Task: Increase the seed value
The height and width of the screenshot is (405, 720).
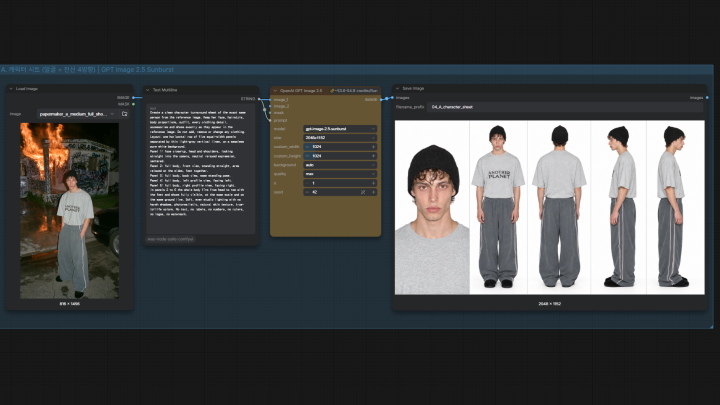Action: click(x=373, y=192)
